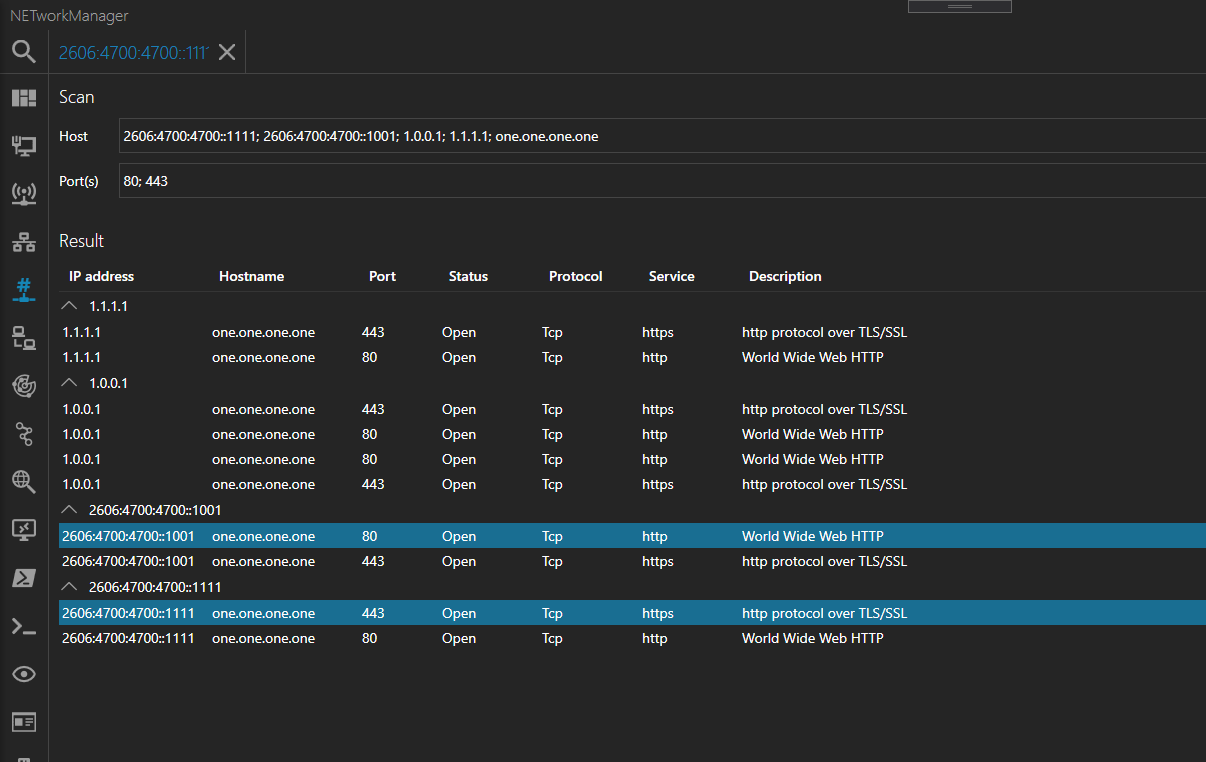Close the 2606:4700:4700::111 tab

(227, 52)
